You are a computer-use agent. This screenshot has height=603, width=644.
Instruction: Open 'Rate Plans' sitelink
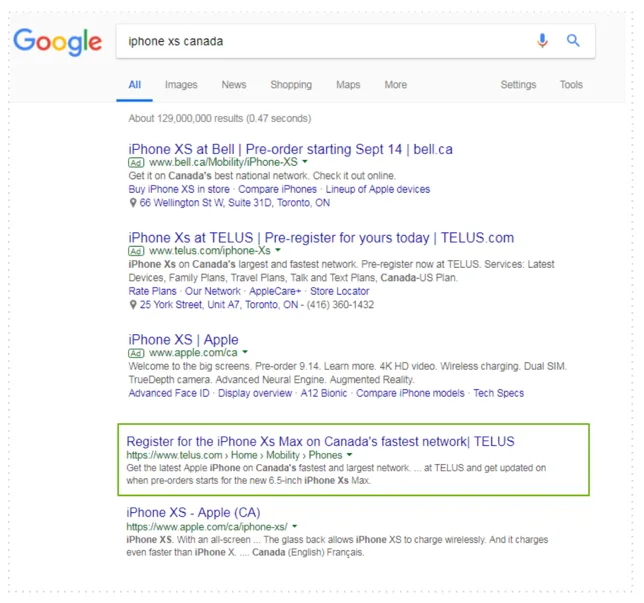[x=152, y=291]
